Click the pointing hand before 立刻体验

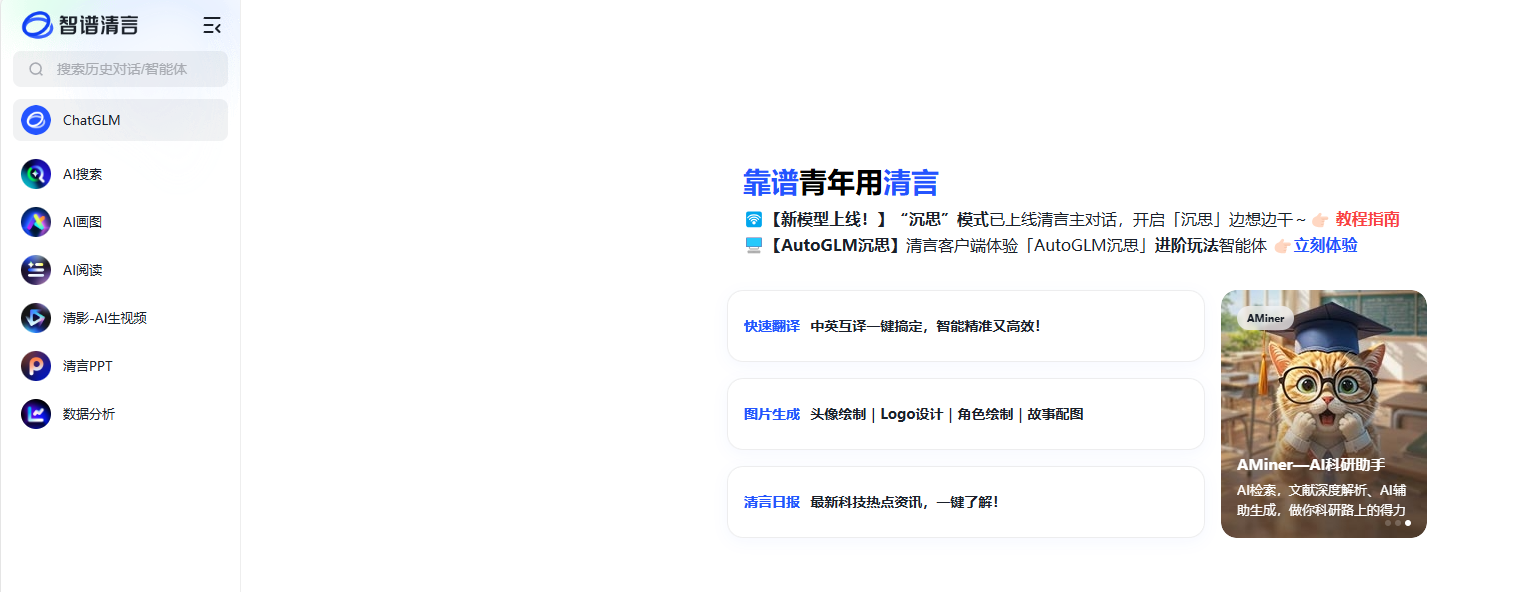(x=1282, y=246)
